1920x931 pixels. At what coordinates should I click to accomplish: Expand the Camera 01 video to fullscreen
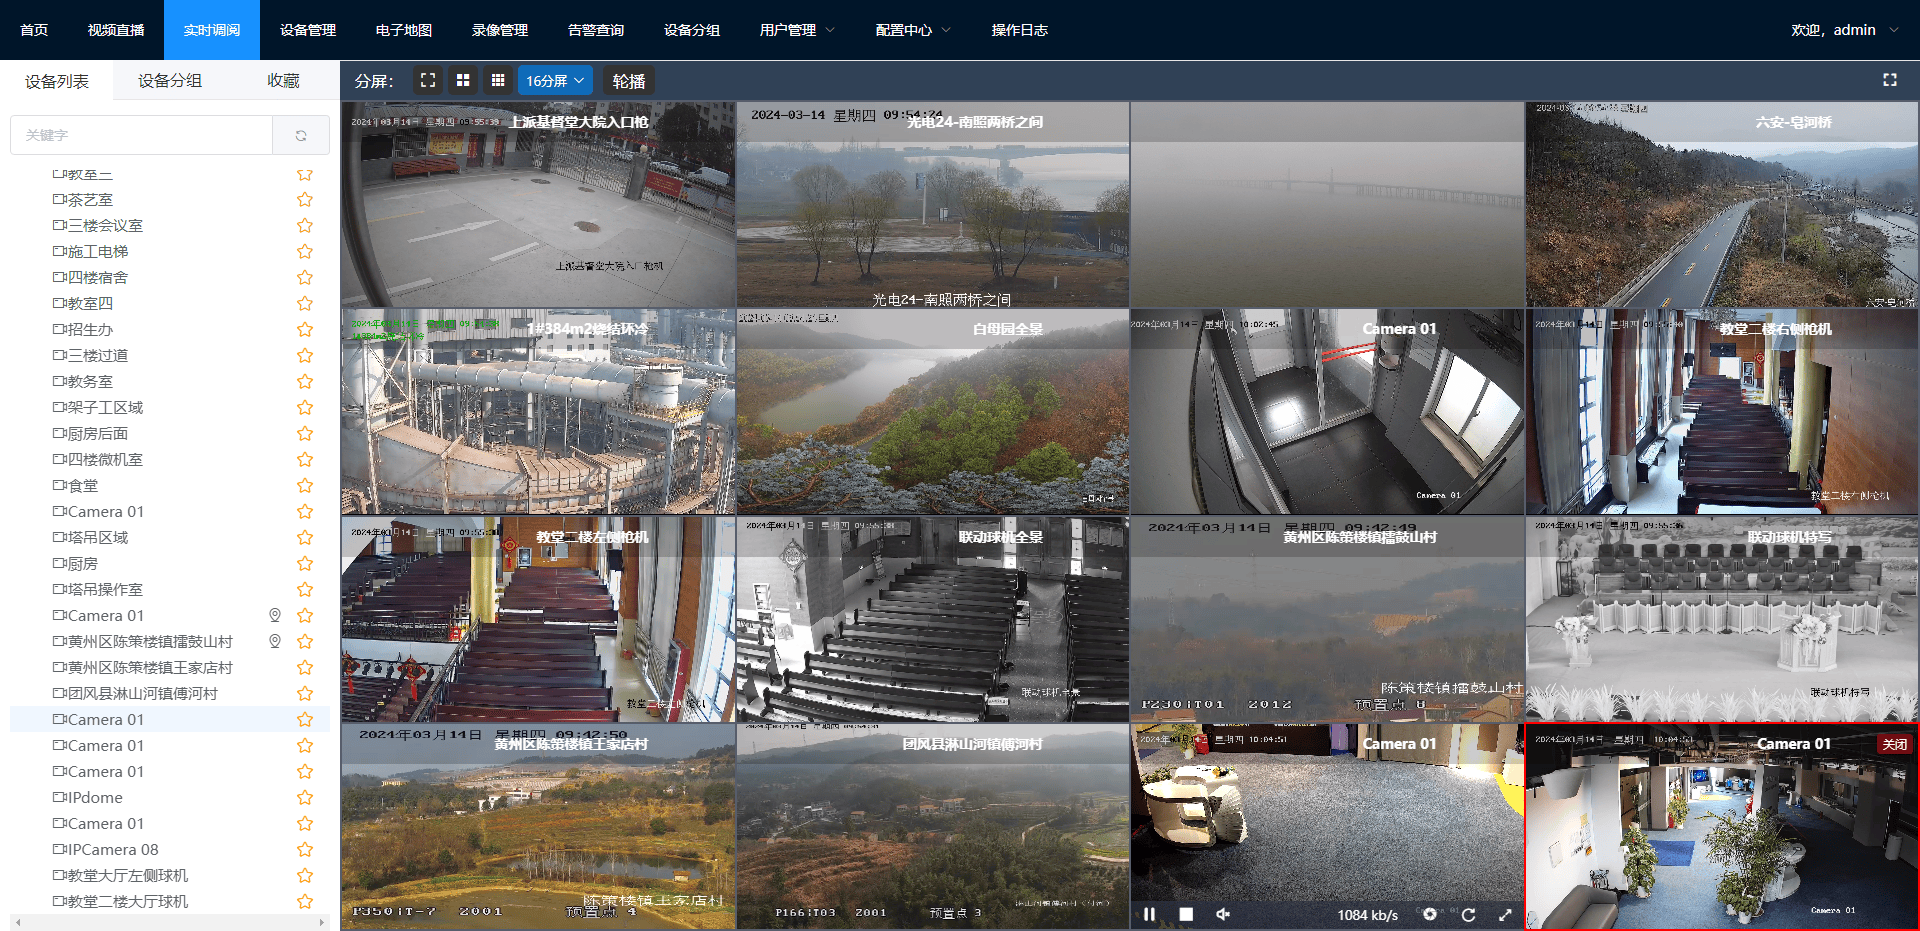tap(1505, 914)
